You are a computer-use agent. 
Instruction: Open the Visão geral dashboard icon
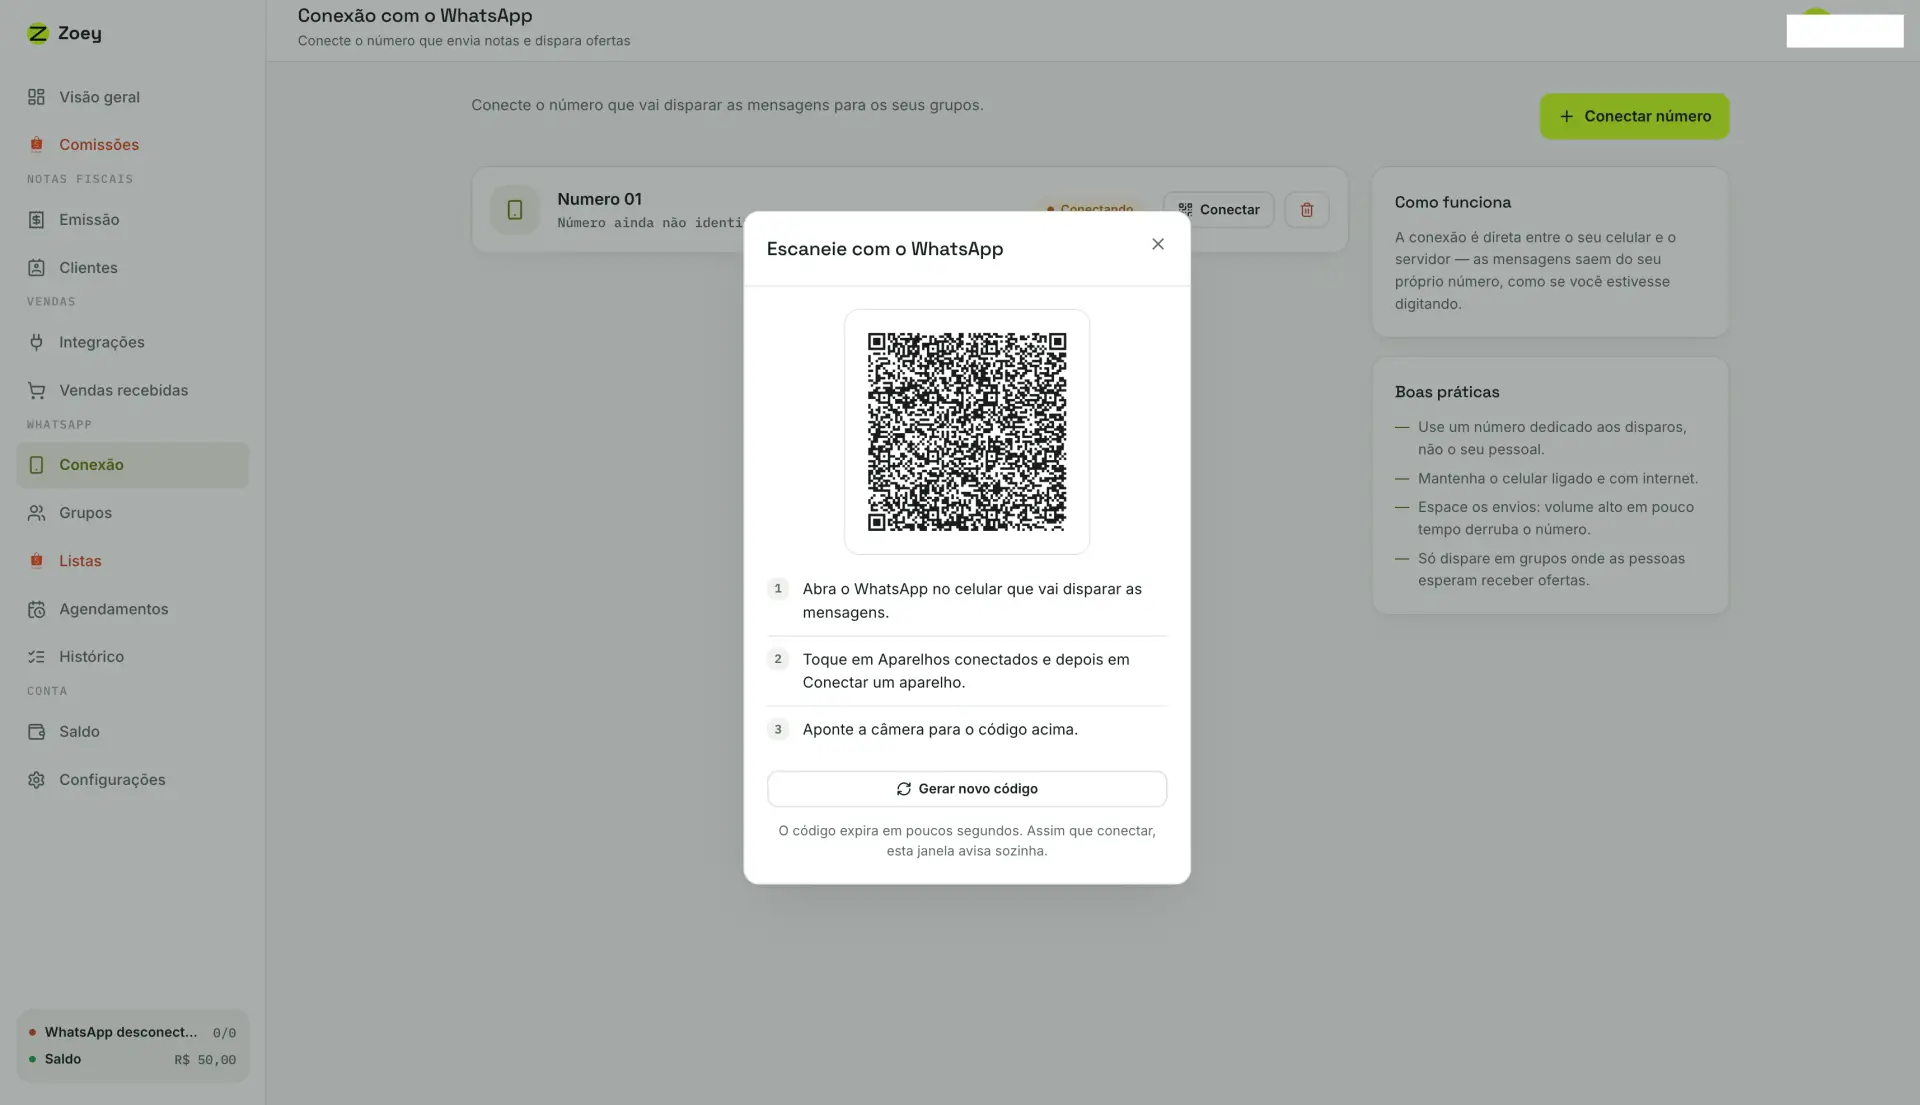pyautogui.click(x=36, y=97)
